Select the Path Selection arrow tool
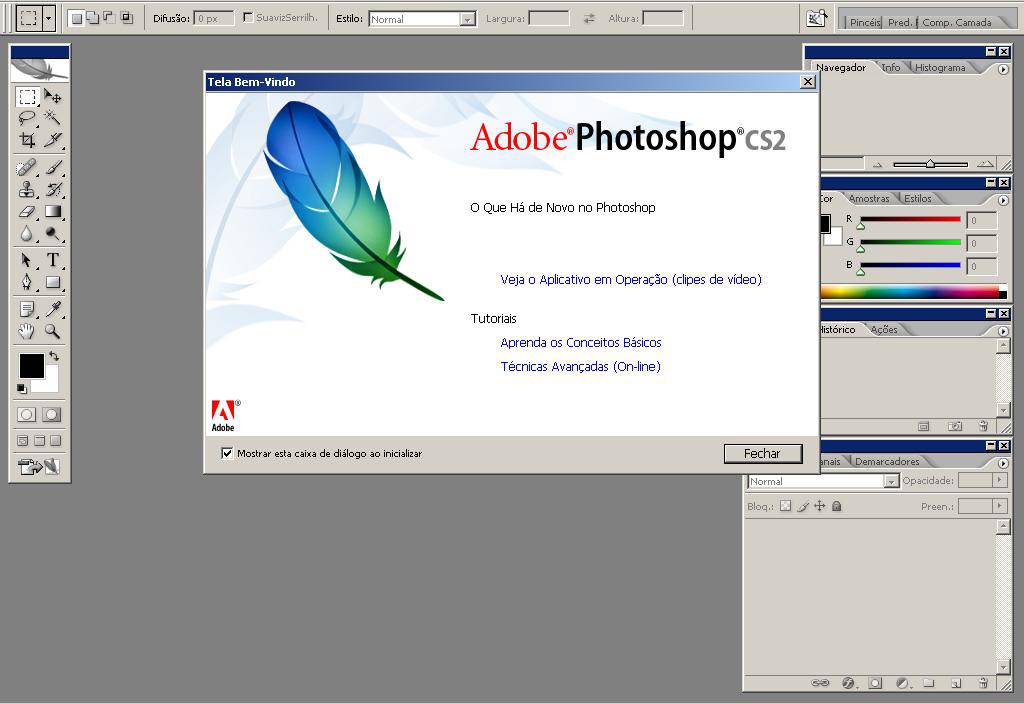 pyautogui.click(x=27, y=260)
